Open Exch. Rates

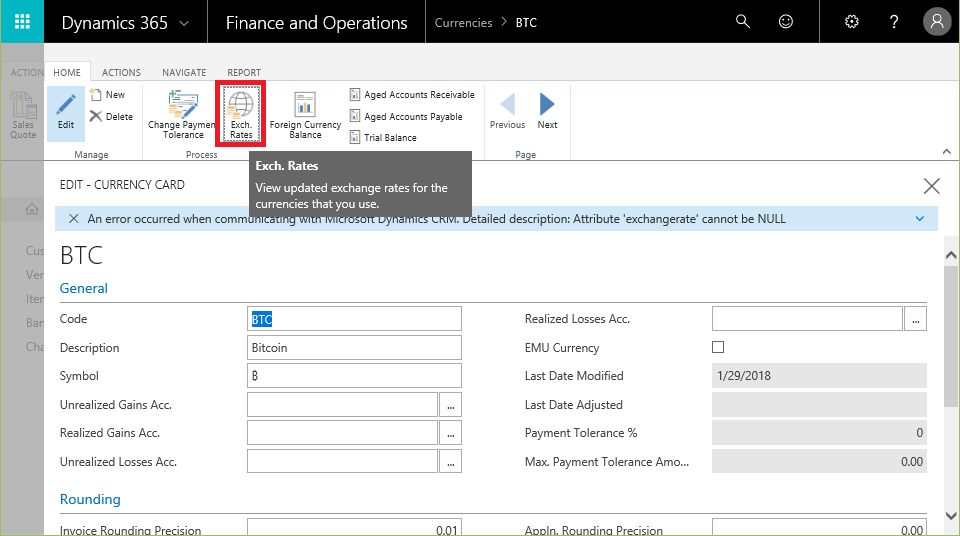pyautogui.click(x=241, y=114)
